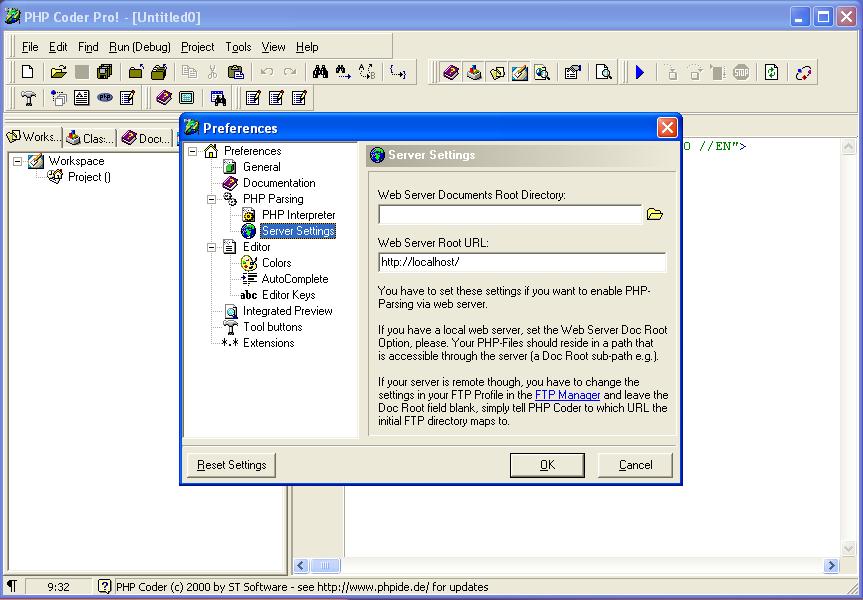Select PHP Interpreter in preferences tree
Viewport: 863px width, 600px height.
(x=298, y=215)
